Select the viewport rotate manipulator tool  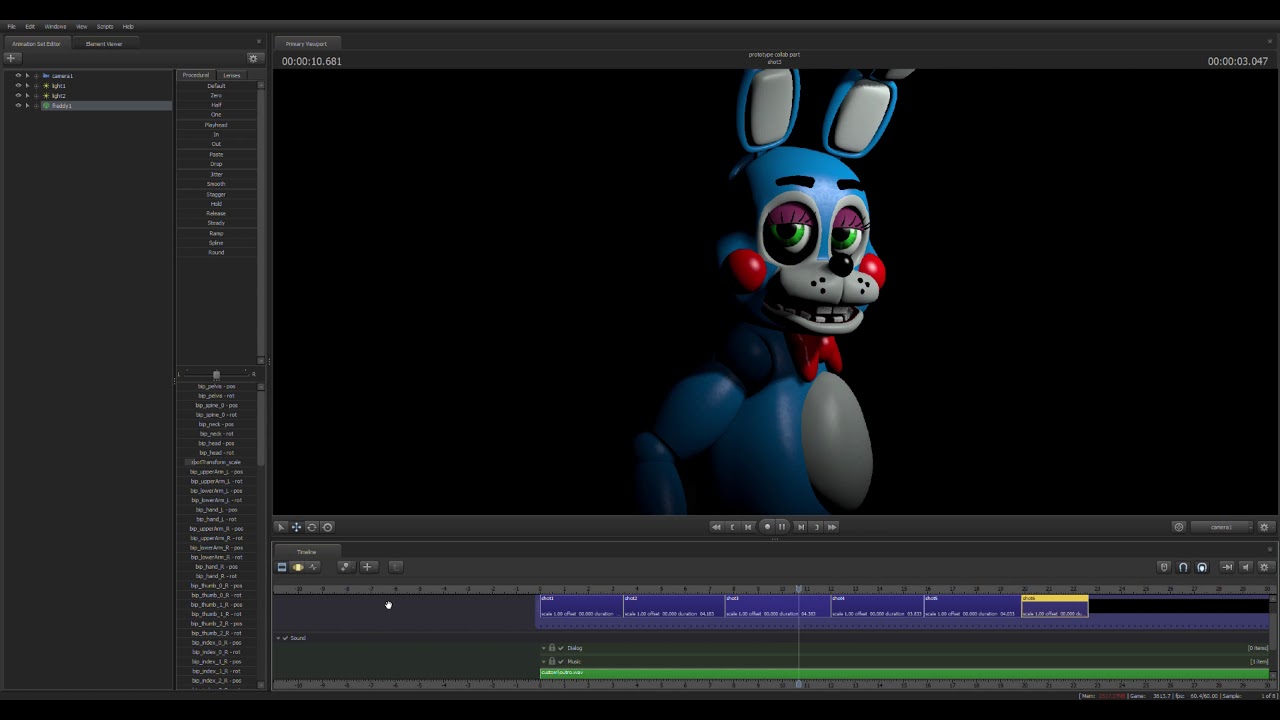click(311, 527)
